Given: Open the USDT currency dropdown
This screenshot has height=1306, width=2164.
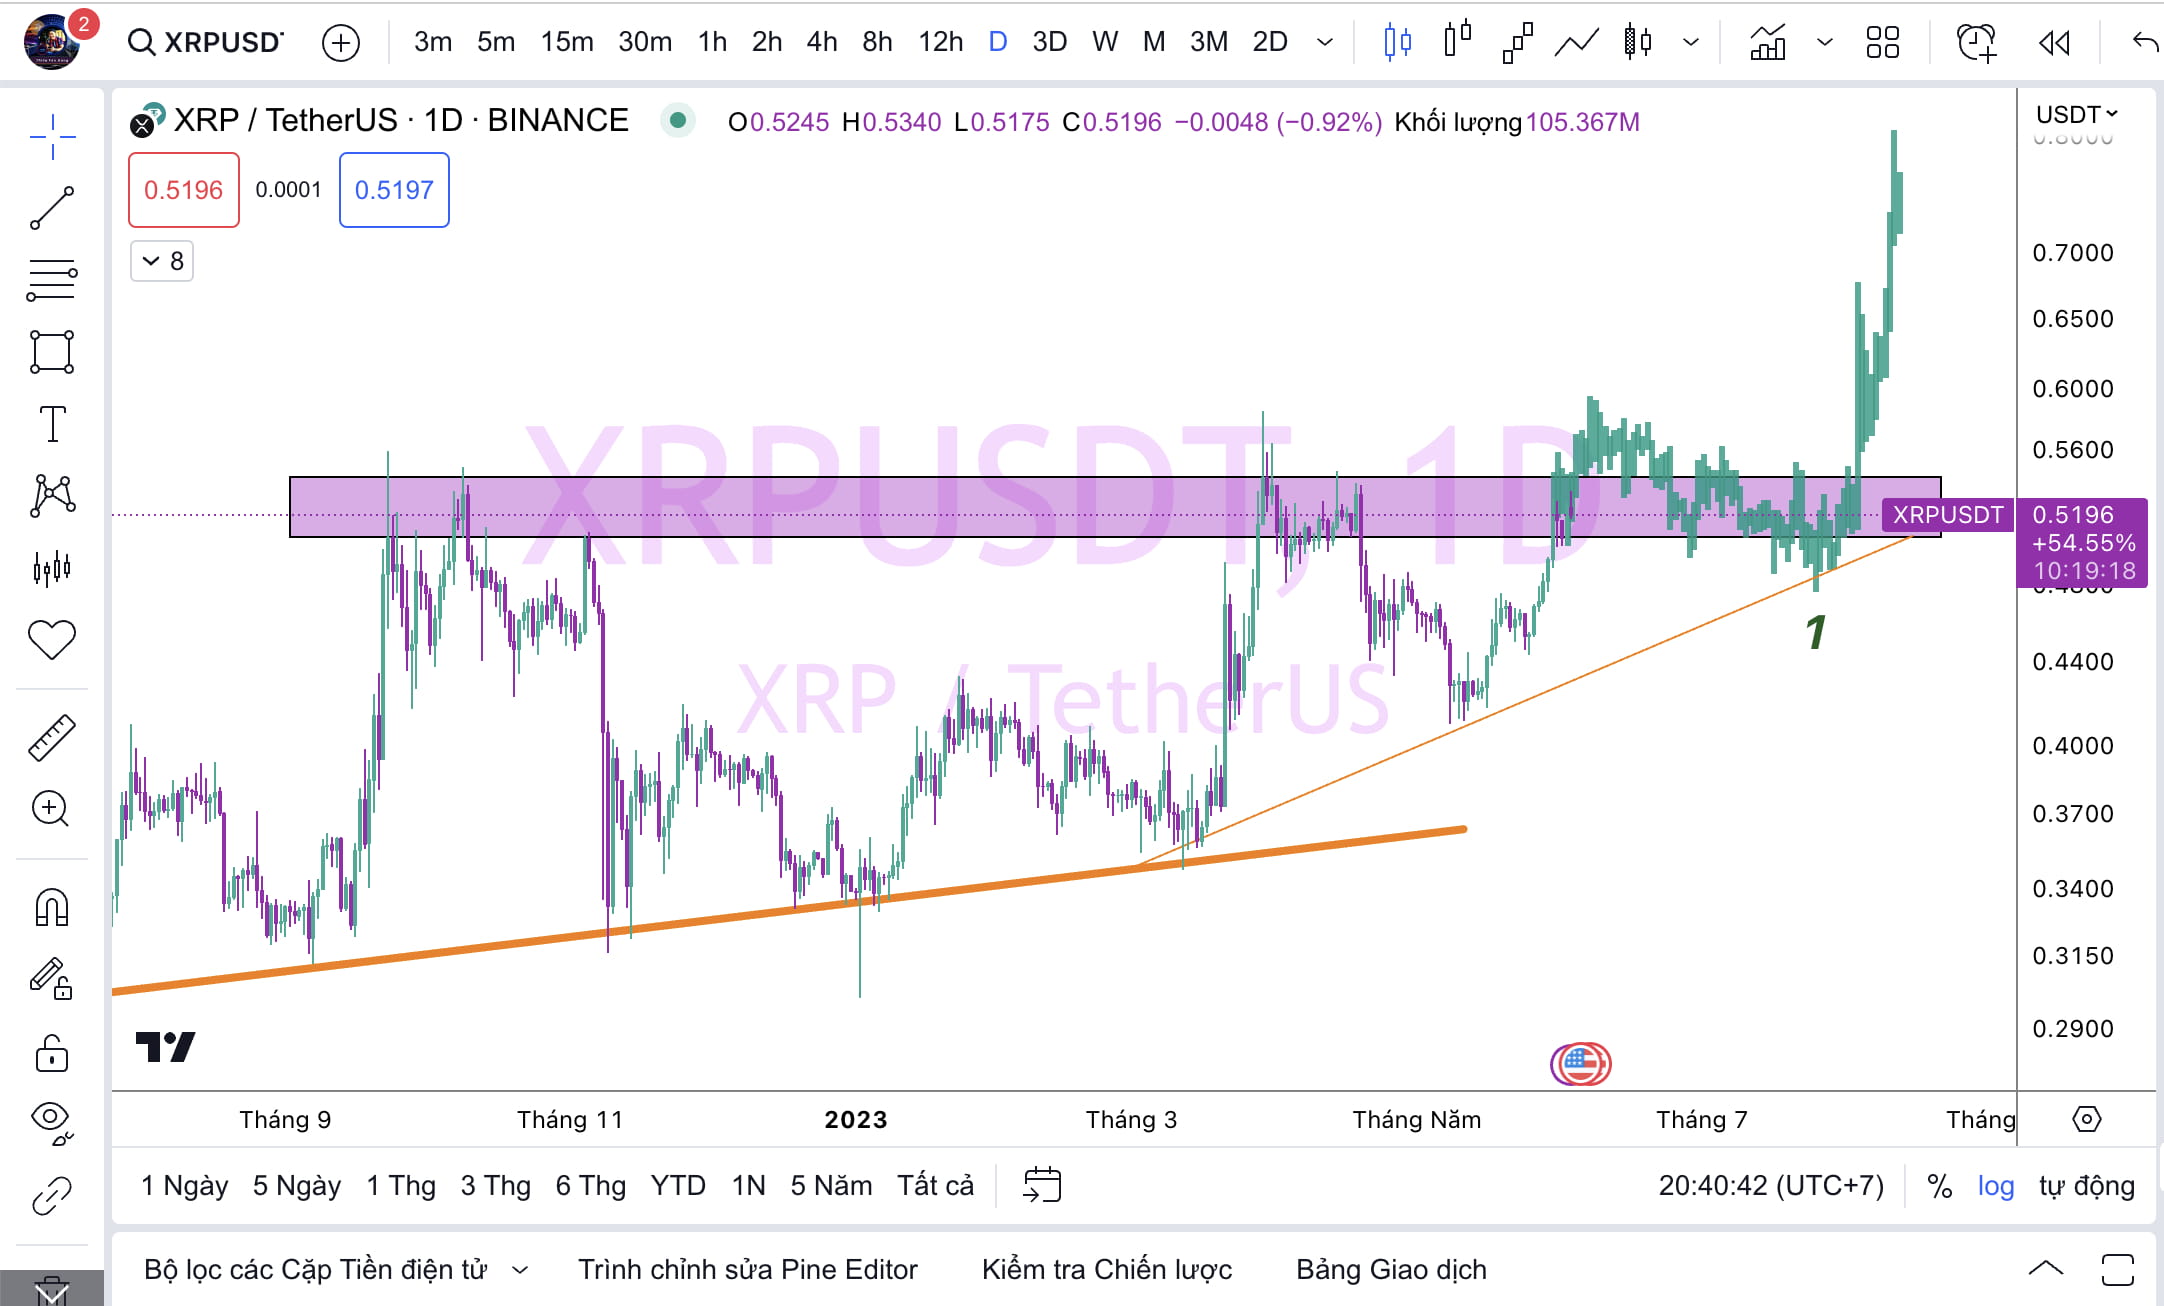Looking at the screenshot, I should pos(2074,114).
